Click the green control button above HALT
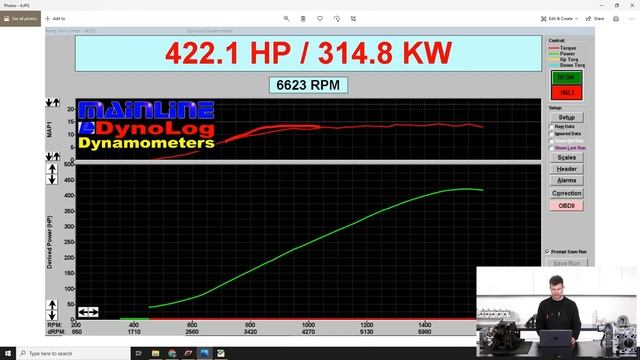640x360 pixels. [x=567, y=78]
